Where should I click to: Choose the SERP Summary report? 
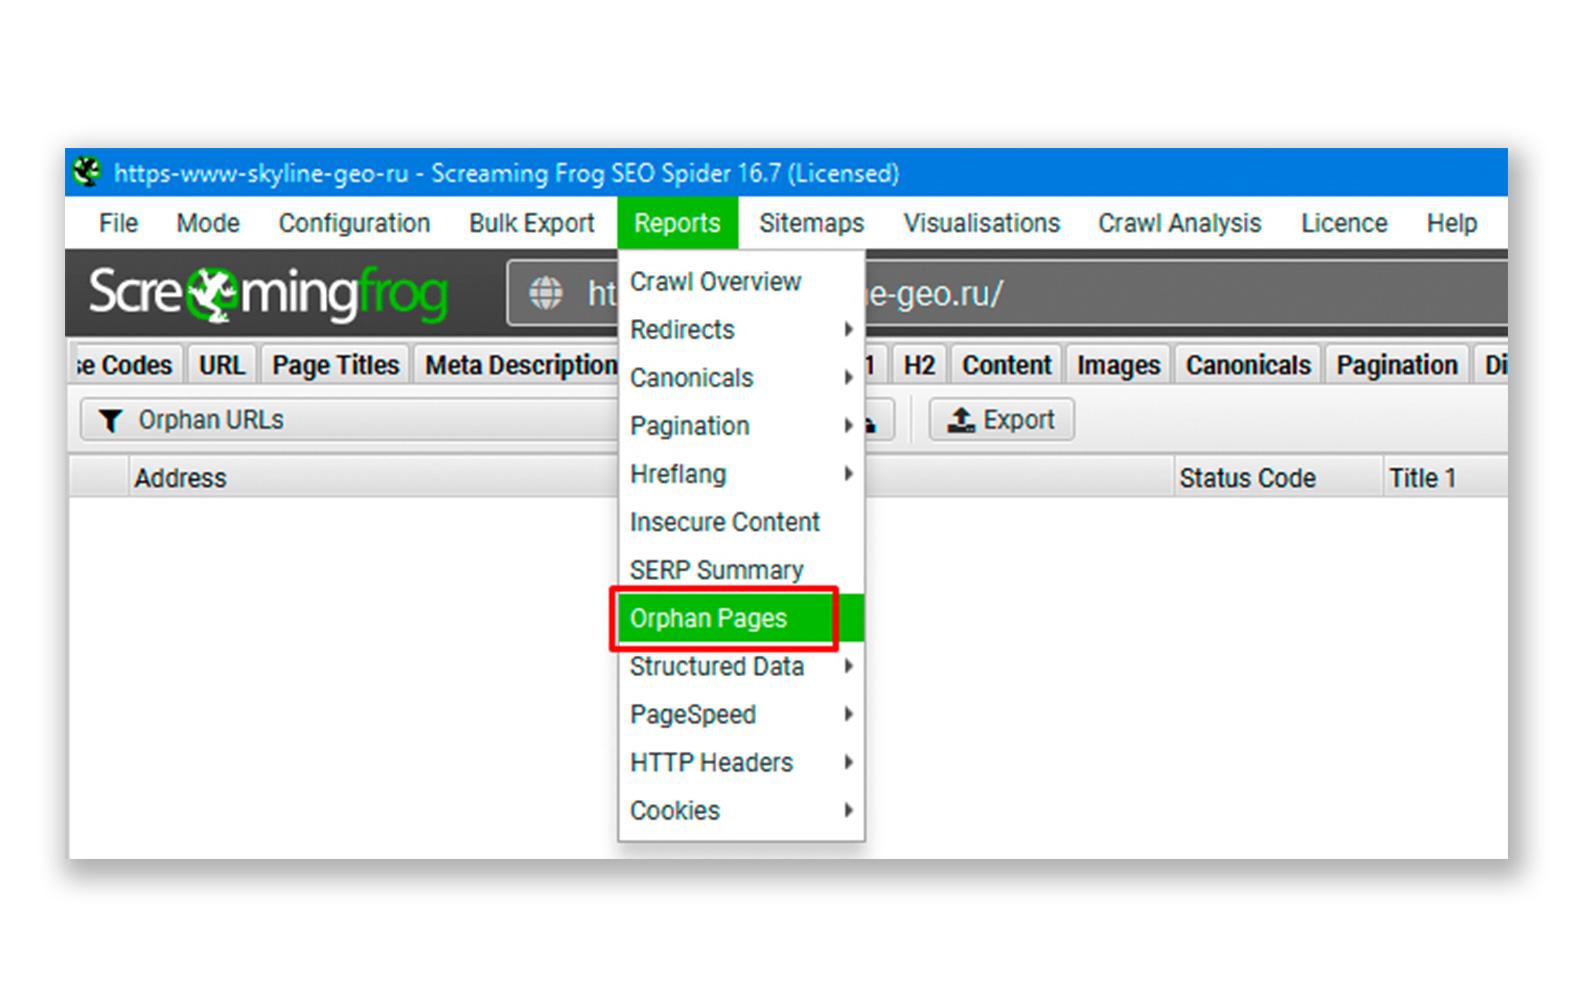pos(741,570)
